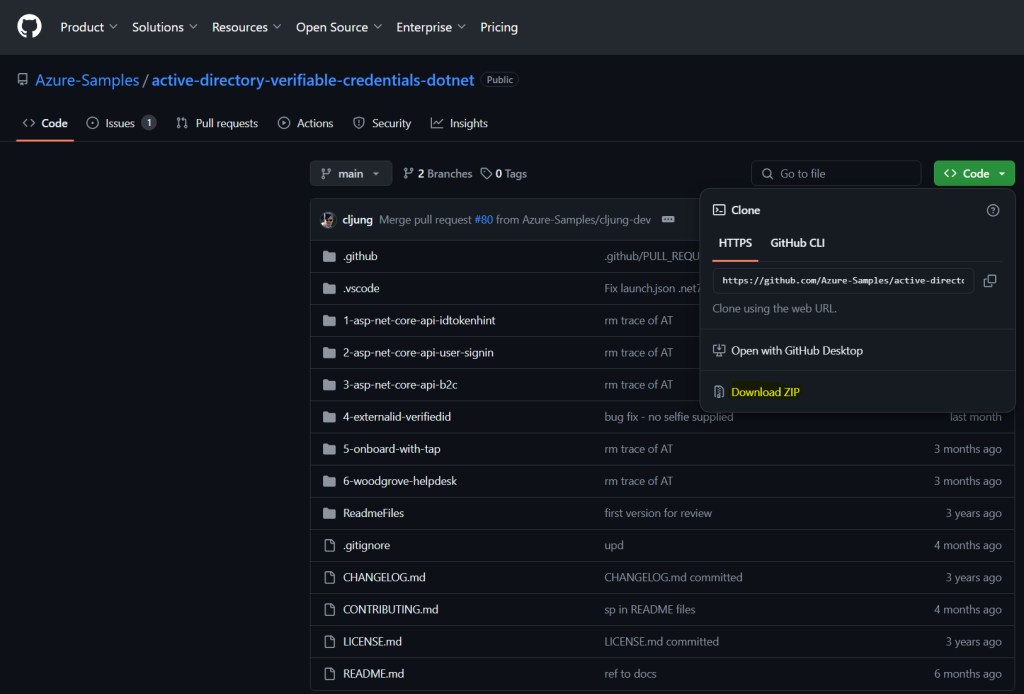This screenshot has width=1024, height=694.
Task: Click the README.md file icon
Action: [330, 674]
